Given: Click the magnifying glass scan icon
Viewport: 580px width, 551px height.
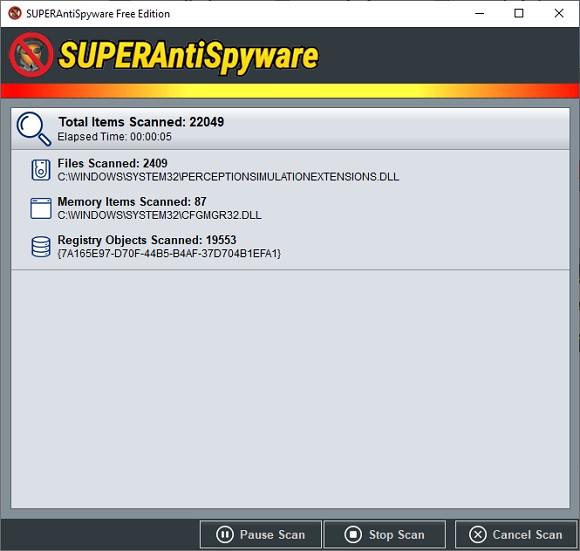Looking at the screenshot, I should coord(34,129).
